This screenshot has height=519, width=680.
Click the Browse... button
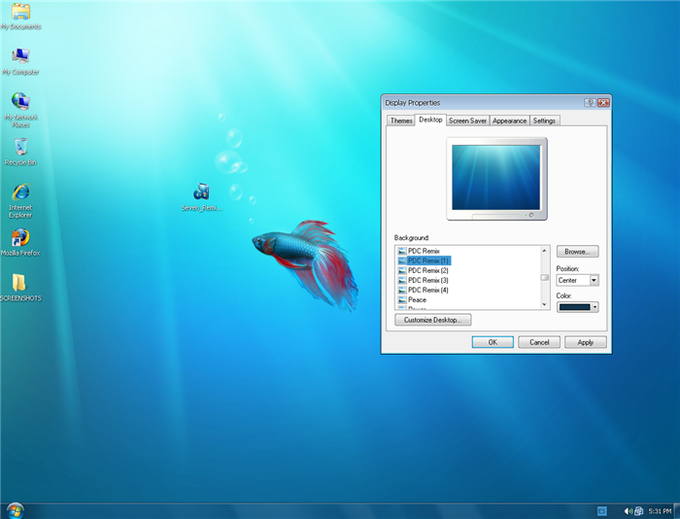point(577,251)
